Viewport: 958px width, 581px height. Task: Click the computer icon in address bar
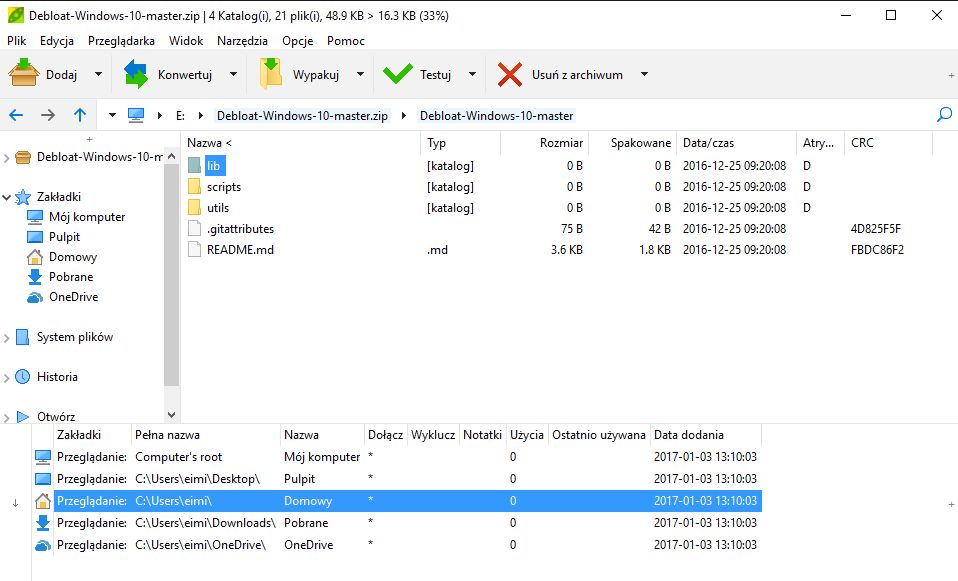tap(136, 115)
